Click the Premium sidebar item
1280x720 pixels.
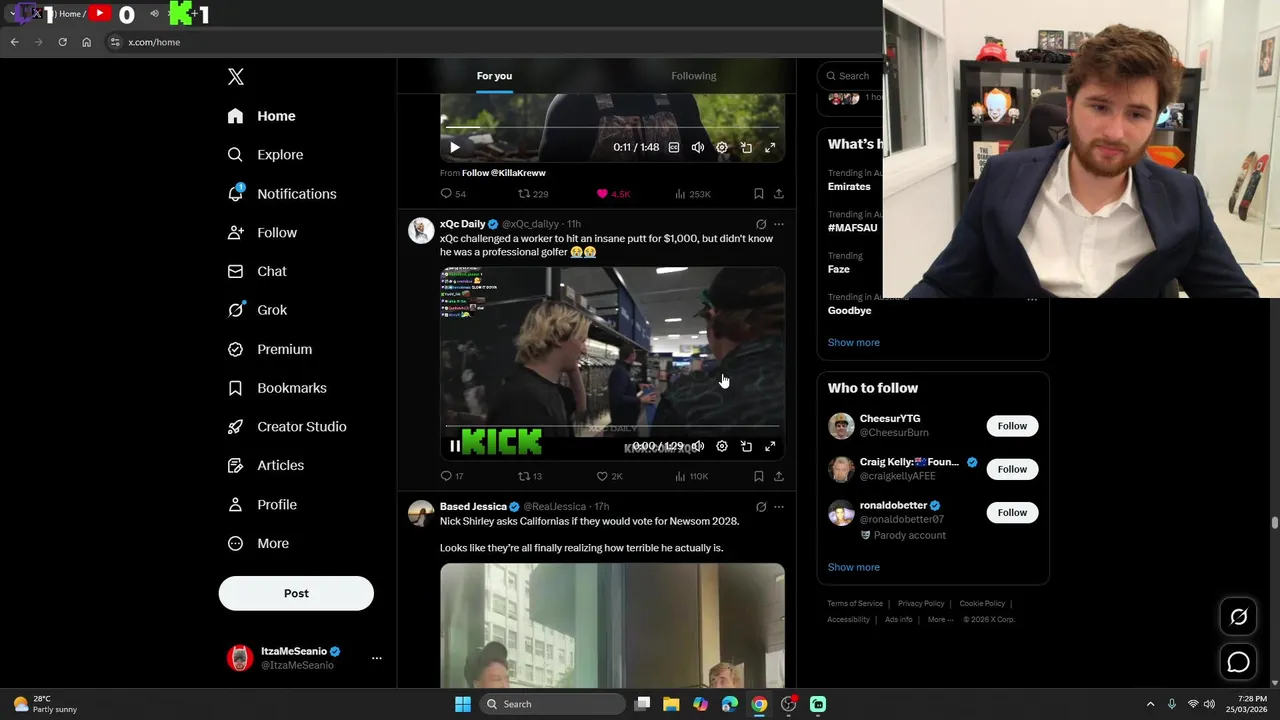[270, 349]
